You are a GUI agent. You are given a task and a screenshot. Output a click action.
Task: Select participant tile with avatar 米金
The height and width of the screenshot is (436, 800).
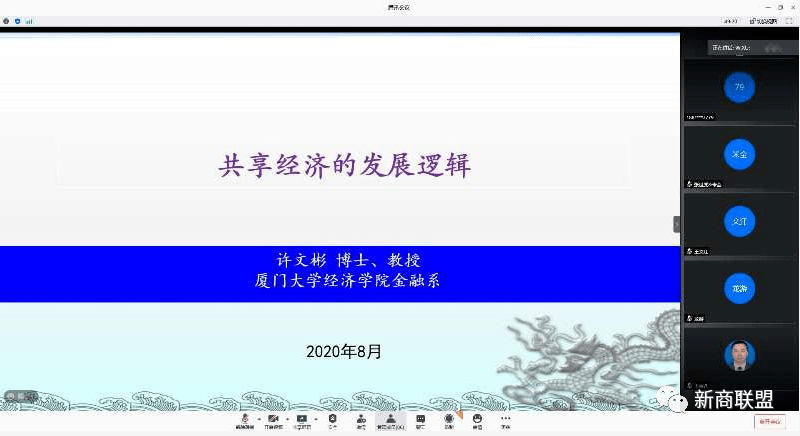739,157
